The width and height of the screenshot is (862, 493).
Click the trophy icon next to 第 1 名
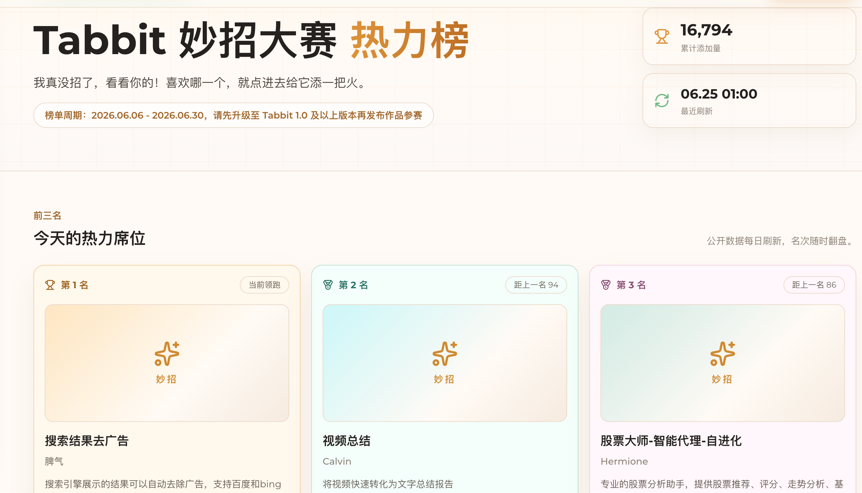click(50, 285)
